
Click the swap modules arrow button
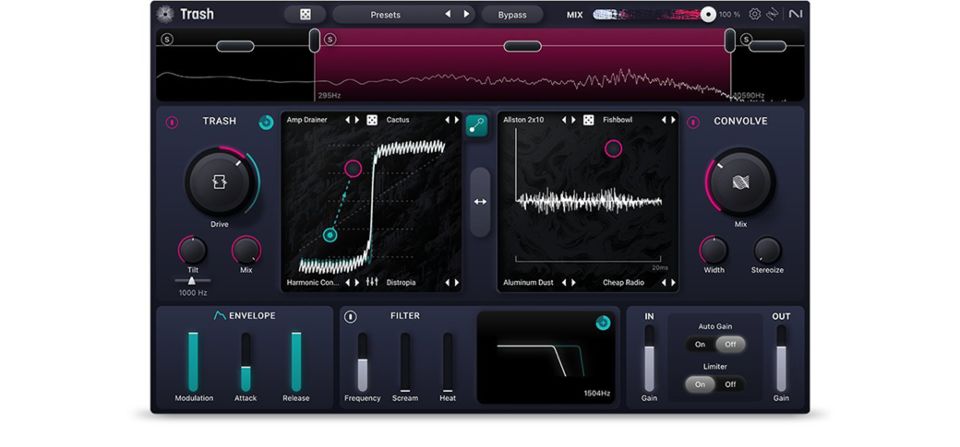[x=480, y=202]
